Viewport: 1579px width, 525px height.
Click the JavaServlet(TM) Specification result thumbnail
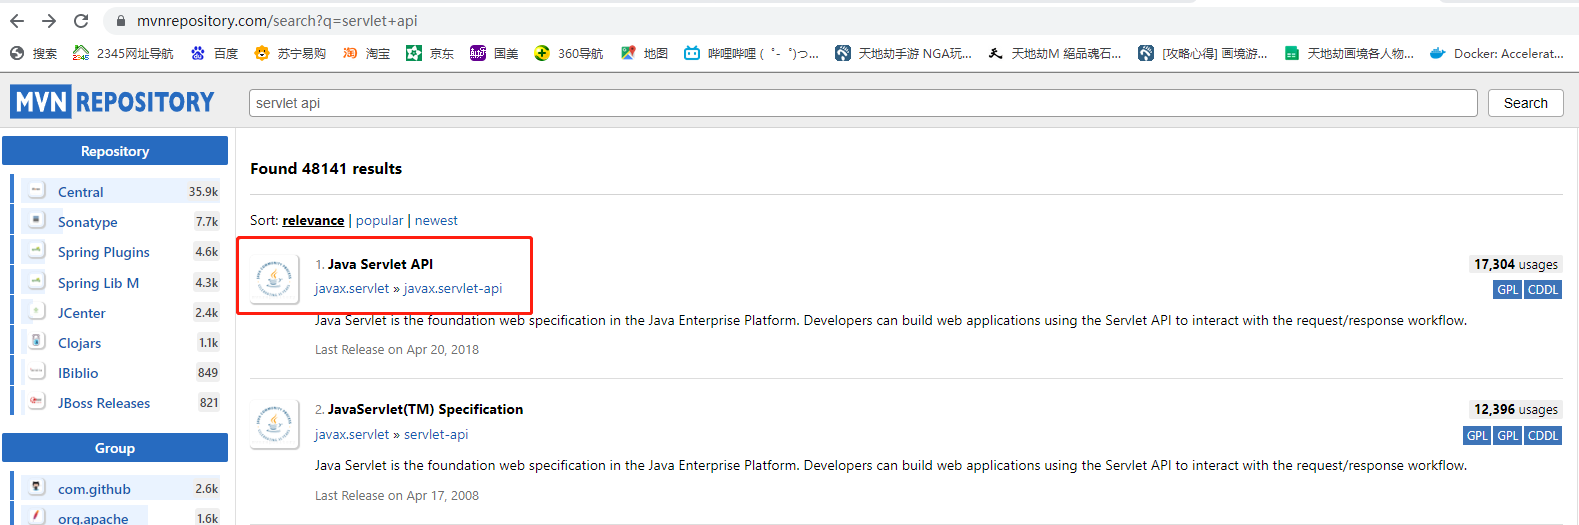pos(275,423)
